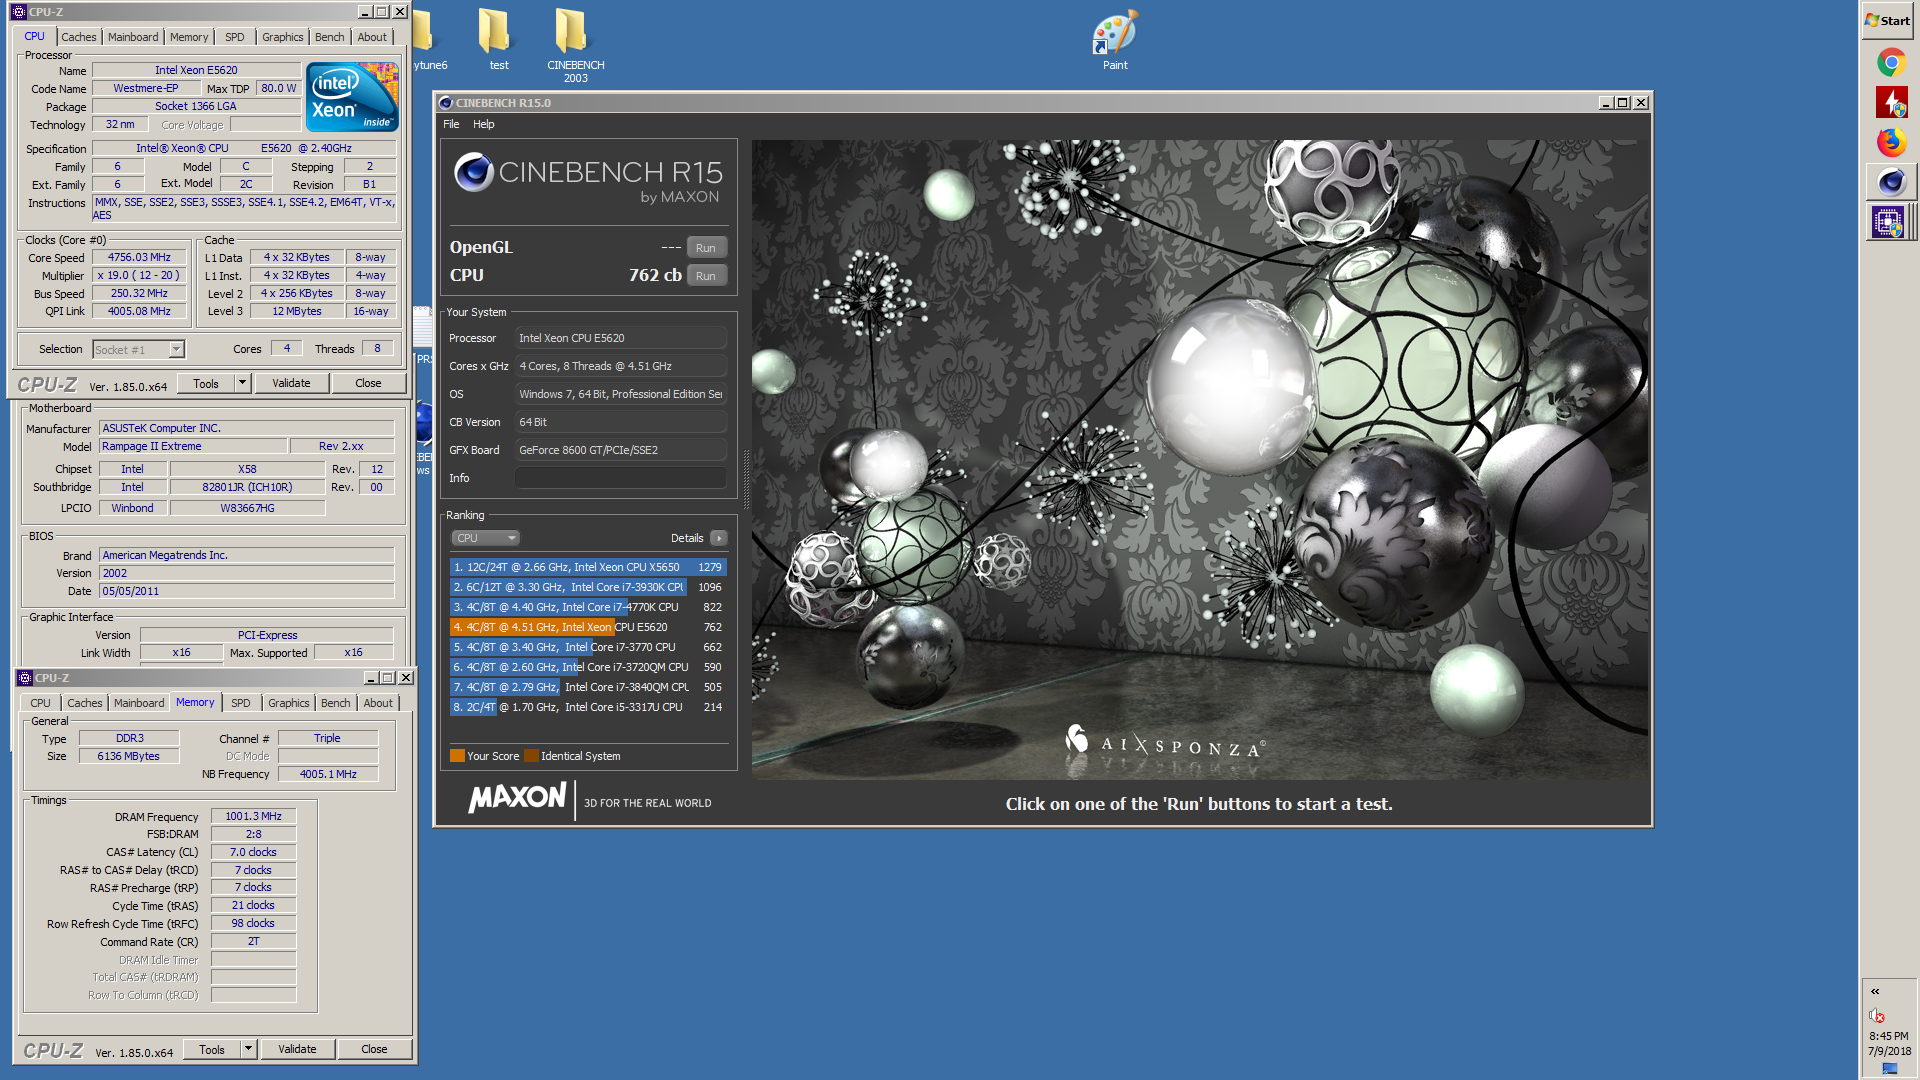Click the DRAM Frequency value 1001.3 MHz
Image resolution: width=1920 pixels, height=1080 pixels.
[x=253, y=816]
